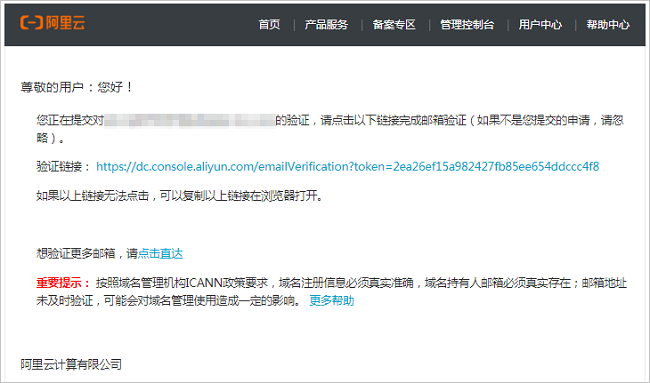Visit the 帮助中心 help center
The width and height of the screenshot is (650, 383).
608,24
